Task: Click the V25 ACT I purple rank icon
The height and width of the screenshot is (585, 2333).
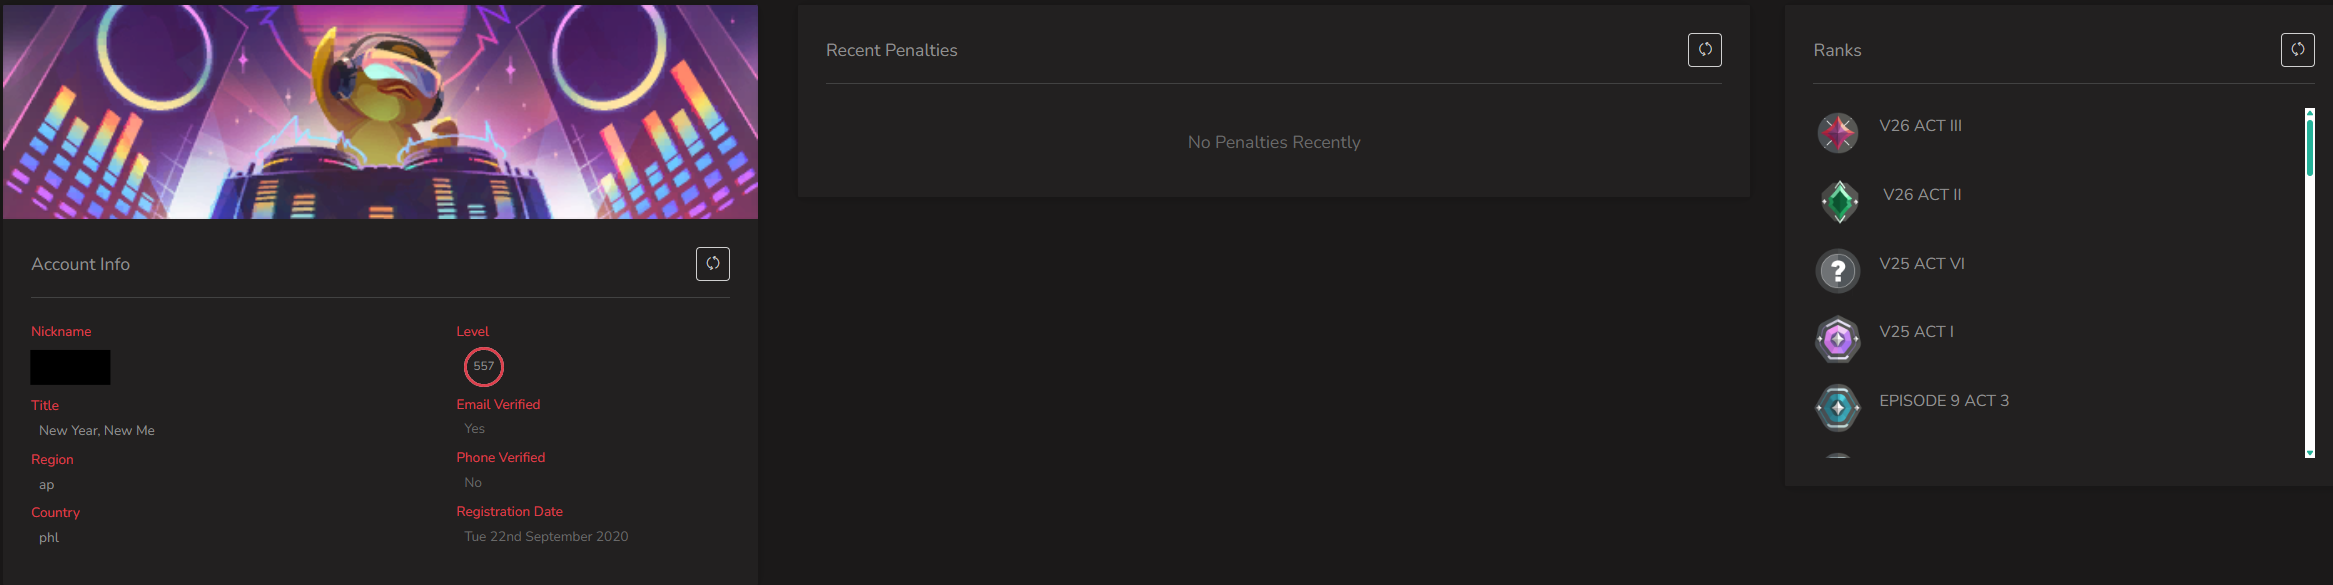Action: click(x=1838, y=339)
